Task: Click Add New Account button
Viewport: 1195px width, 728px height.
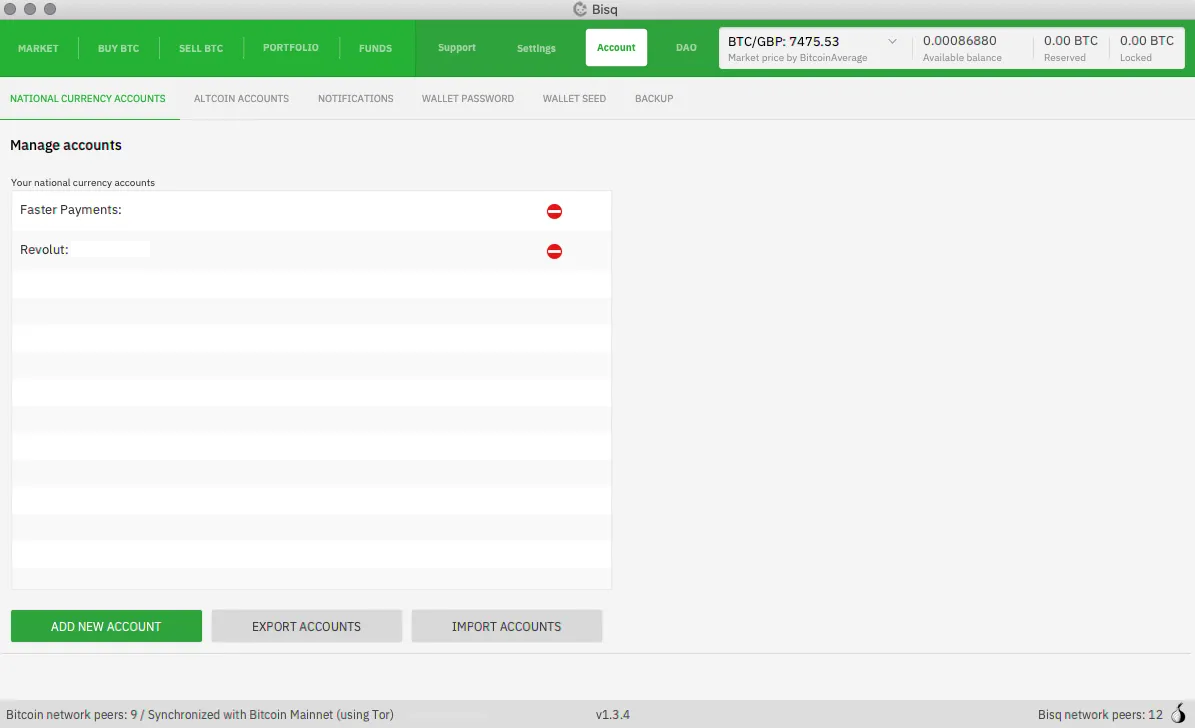Action: pyautogui.click(x=106, y=626)
